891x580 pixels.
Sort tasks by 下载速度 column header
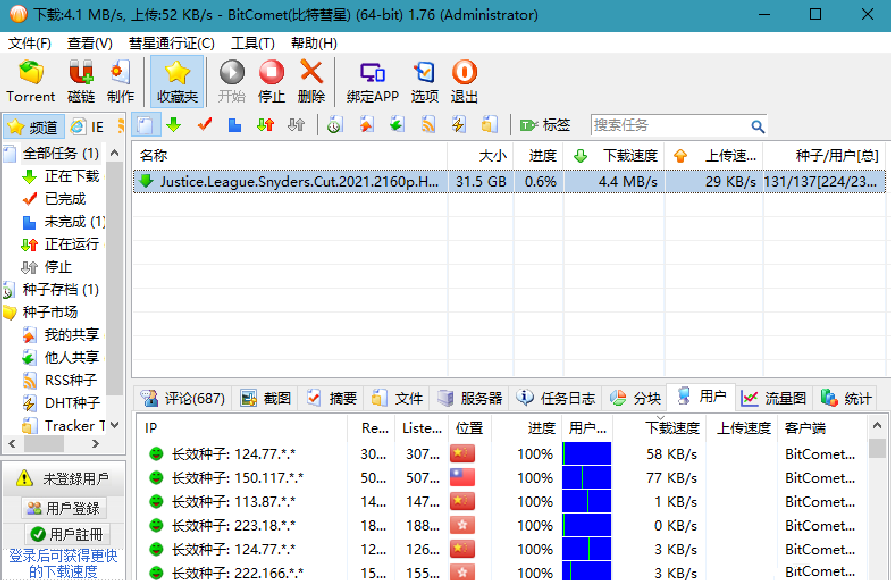[x=614, y=156]
